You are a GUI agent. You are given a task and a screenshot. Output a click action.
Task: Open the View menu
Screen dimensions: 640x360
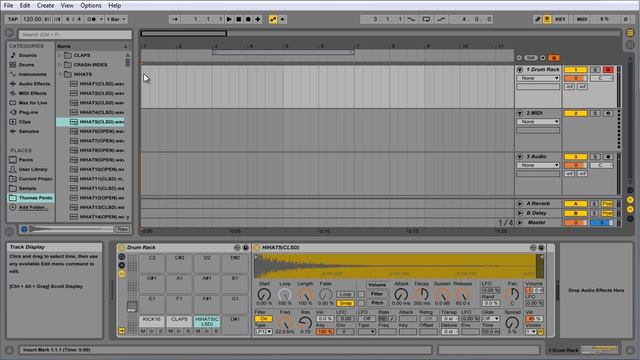tap(67, 5)
